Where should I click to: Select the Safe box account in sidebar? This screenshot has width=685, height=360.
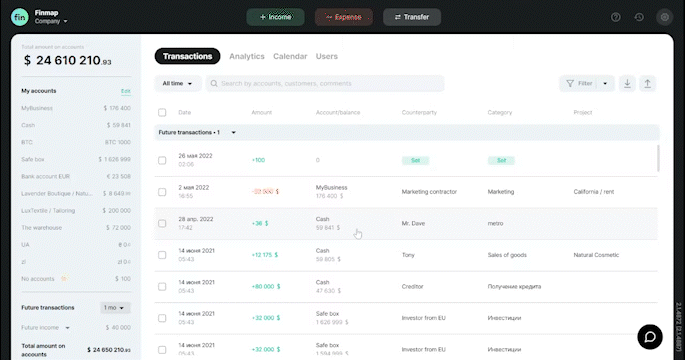point(76,159)
